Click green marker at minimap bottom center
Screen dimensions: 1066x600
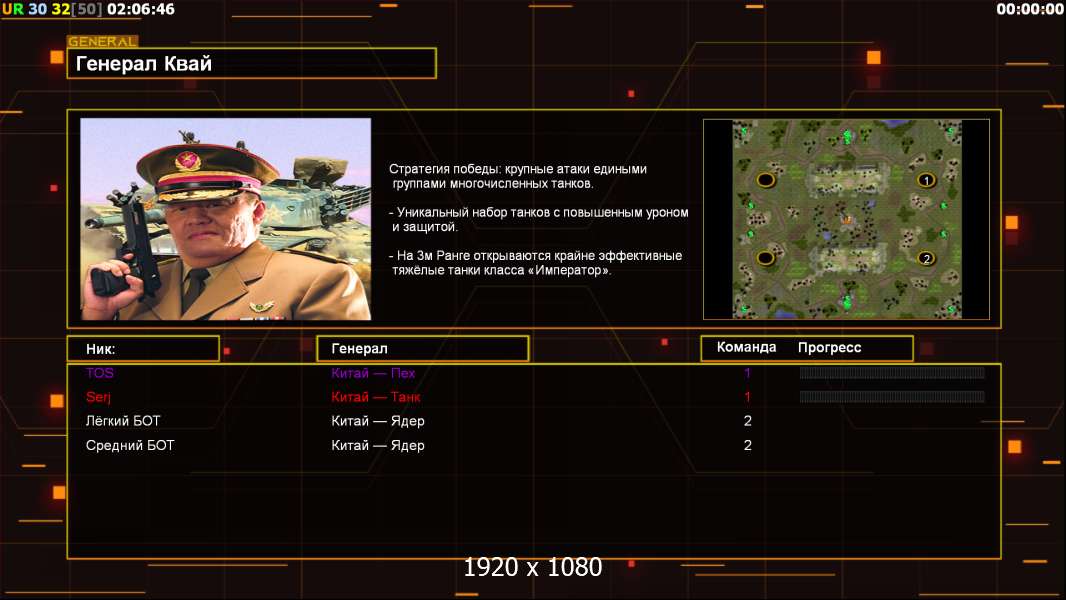point(846,301)
